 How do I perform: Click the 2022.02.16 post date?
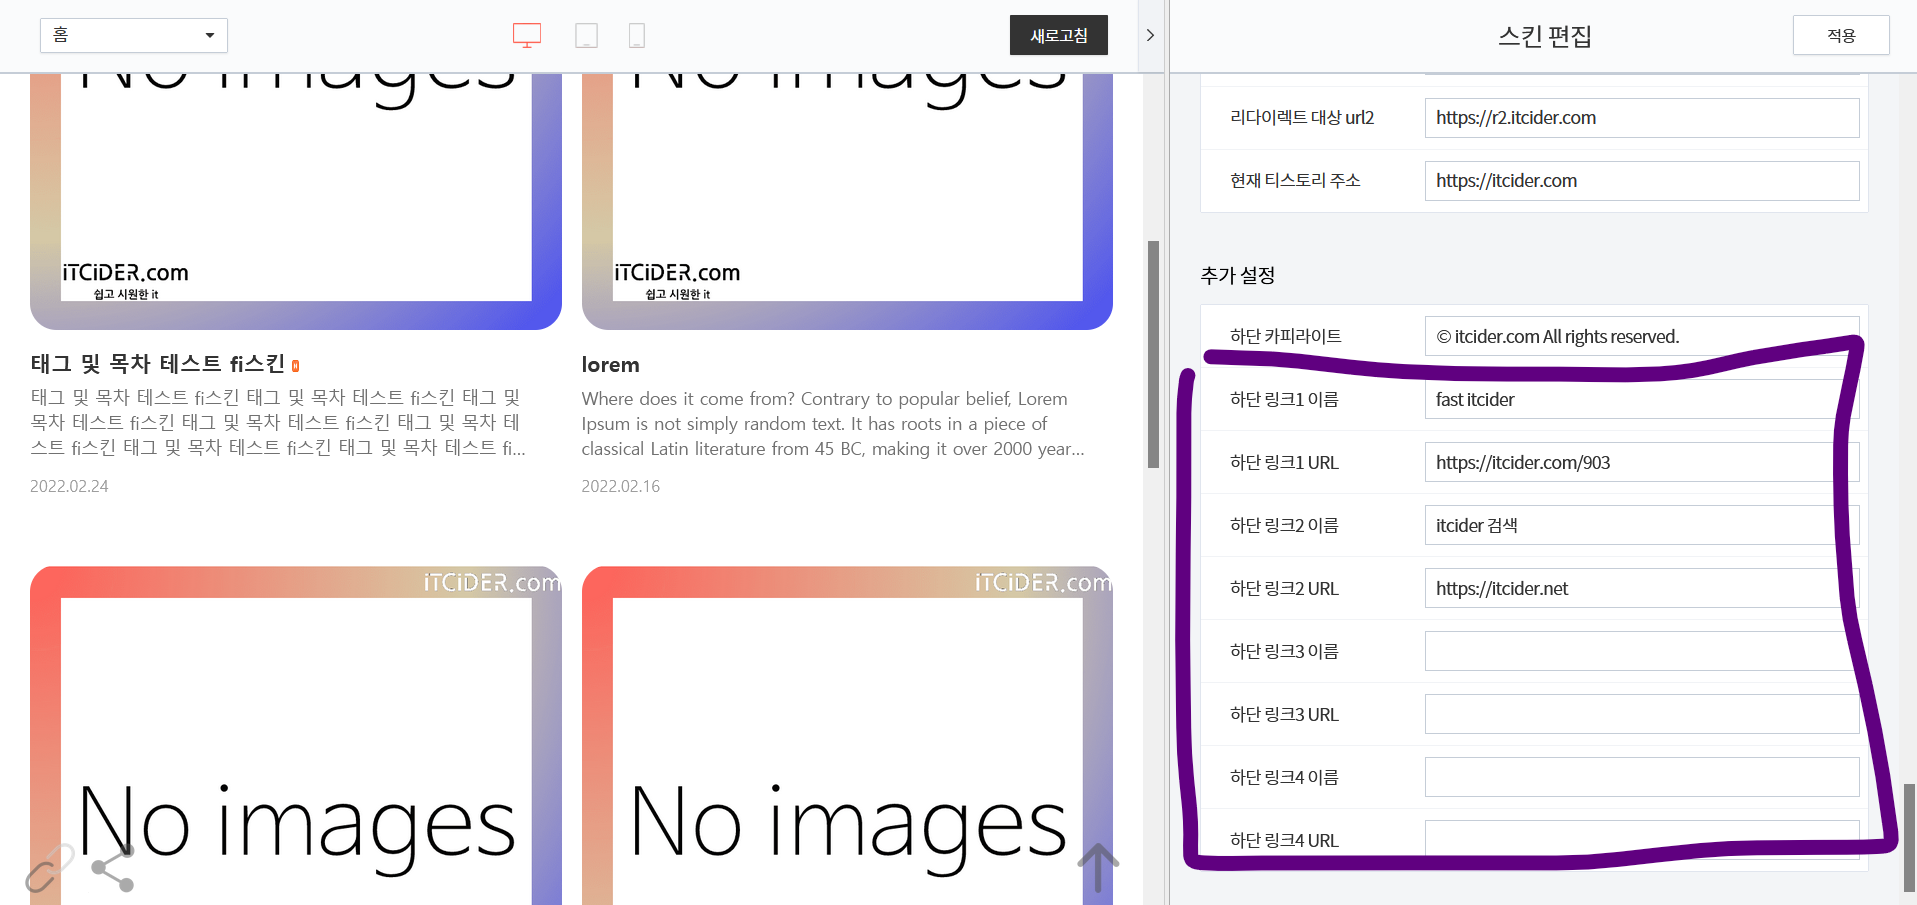click(x=621, y=486)
